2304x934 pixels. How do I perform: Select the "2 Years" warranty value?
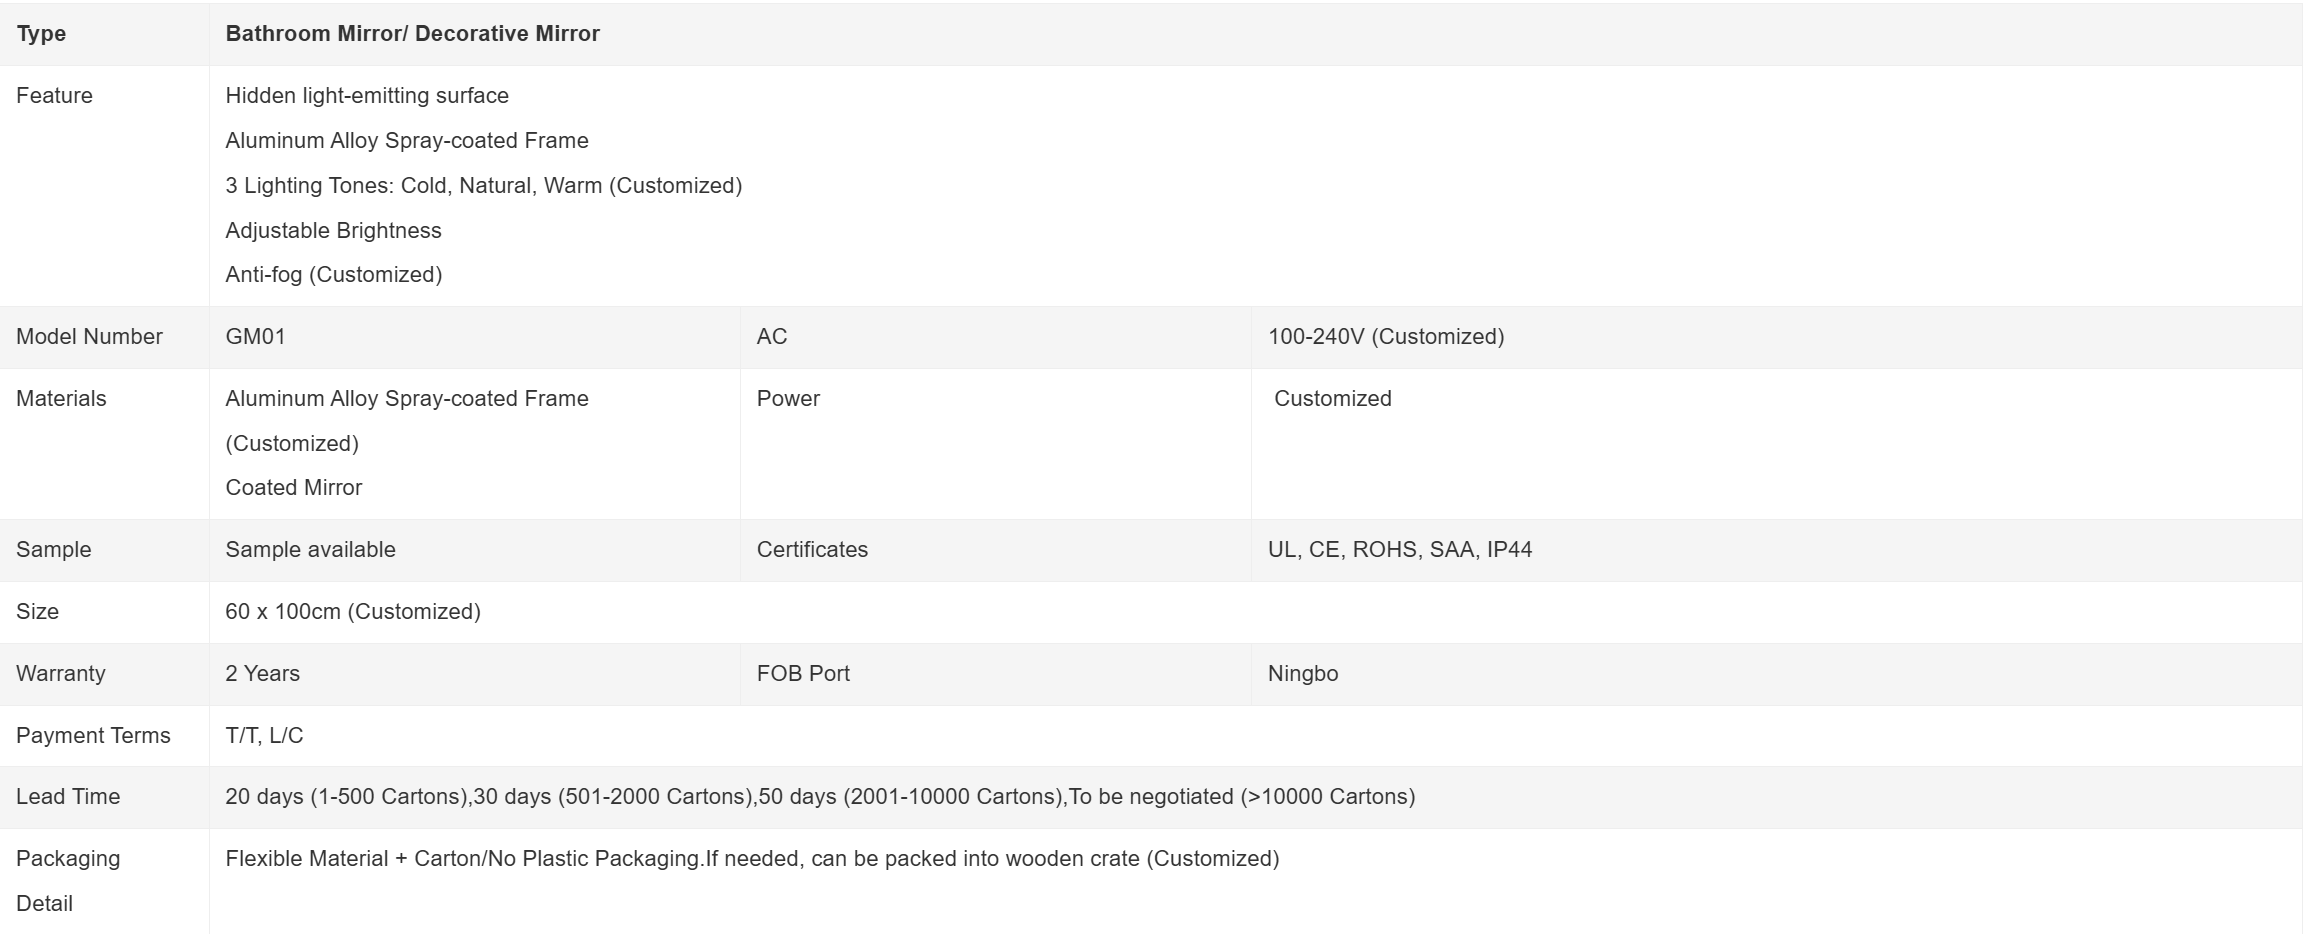(262, 674)
